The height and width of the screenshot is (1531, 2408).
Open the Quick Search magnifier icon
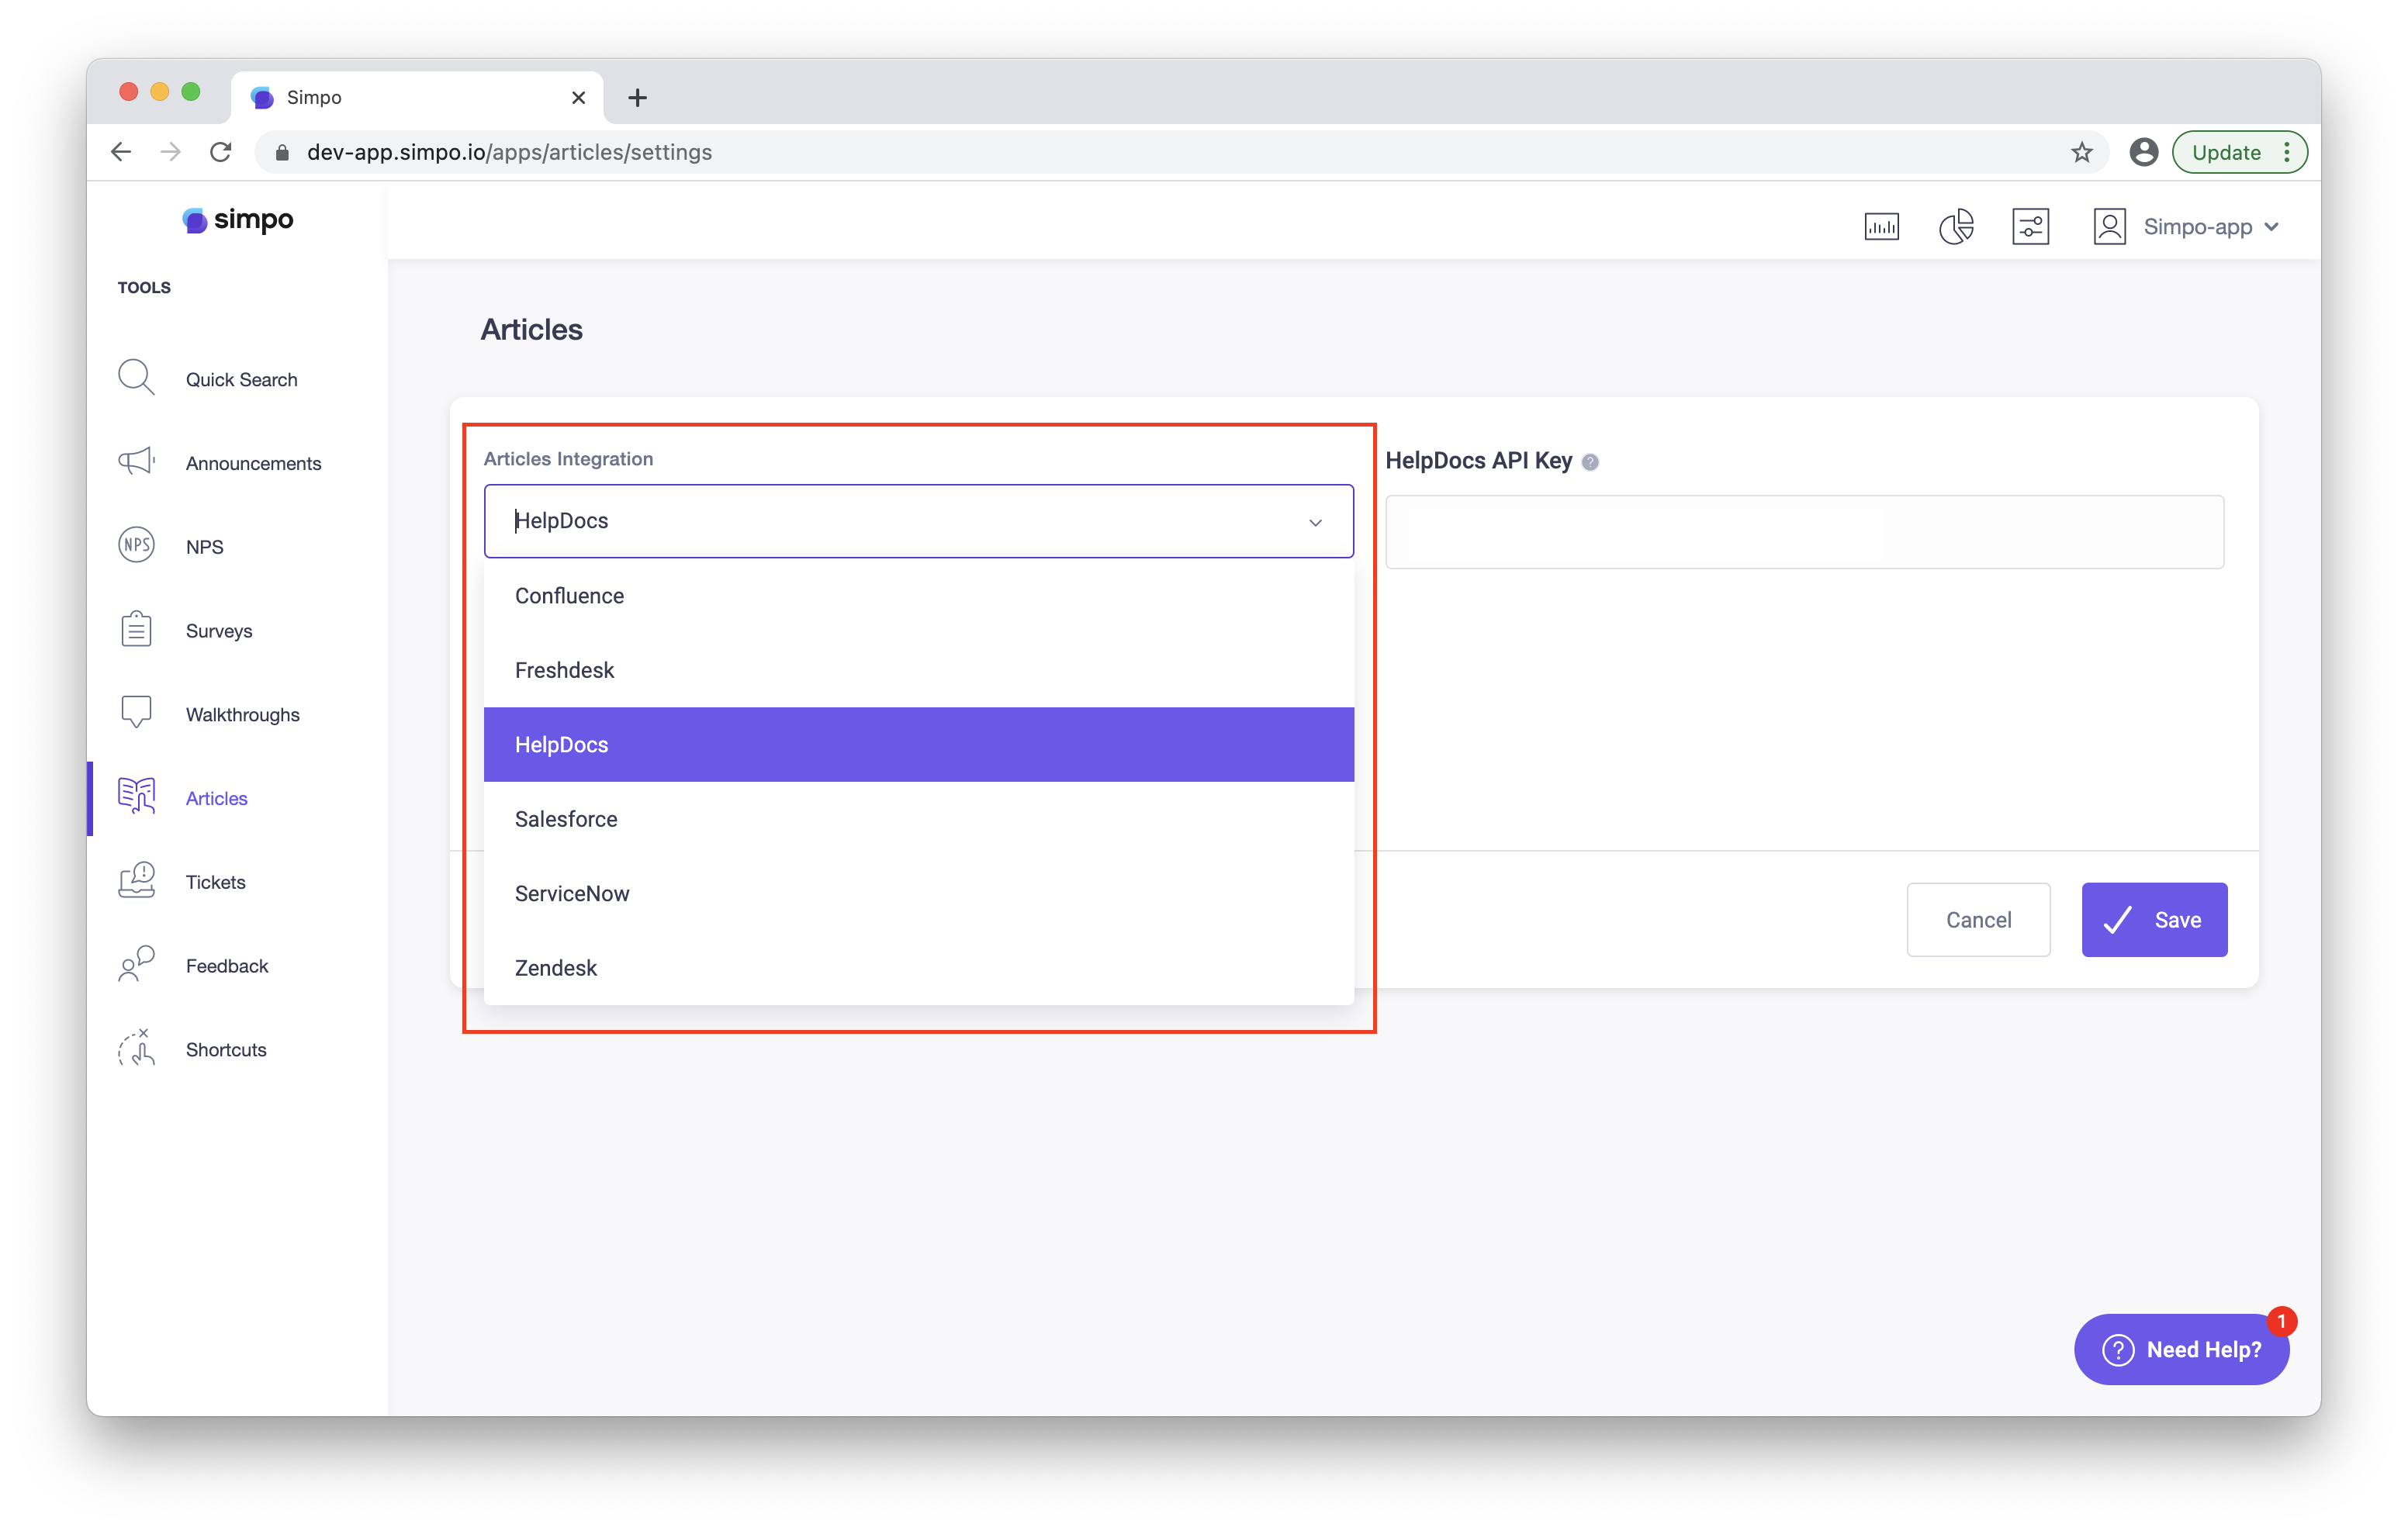tap(136, 378)
